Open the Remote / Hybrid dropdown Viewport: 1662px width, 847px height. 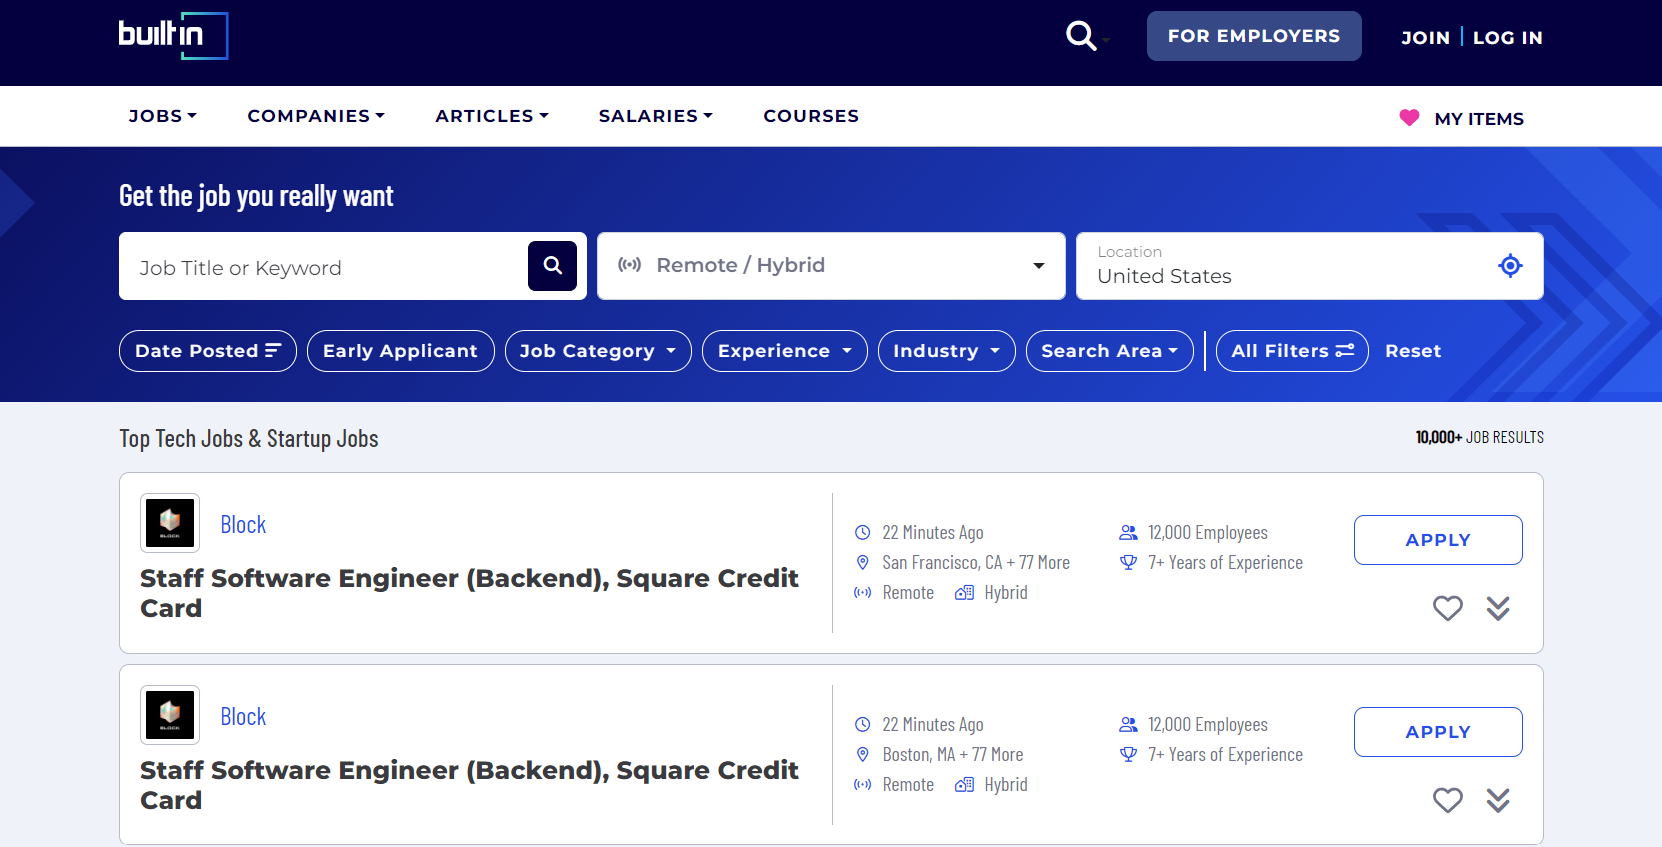coord(831,266)
